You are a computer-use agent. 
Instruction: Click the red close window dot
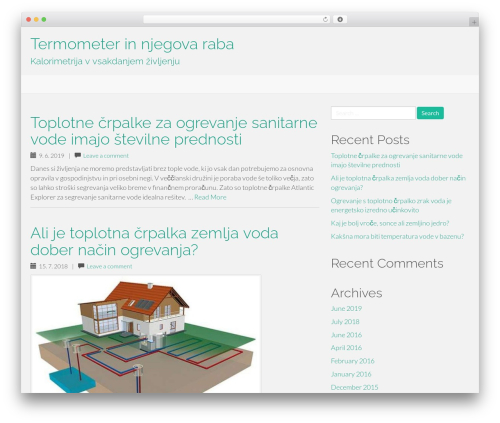29,20
